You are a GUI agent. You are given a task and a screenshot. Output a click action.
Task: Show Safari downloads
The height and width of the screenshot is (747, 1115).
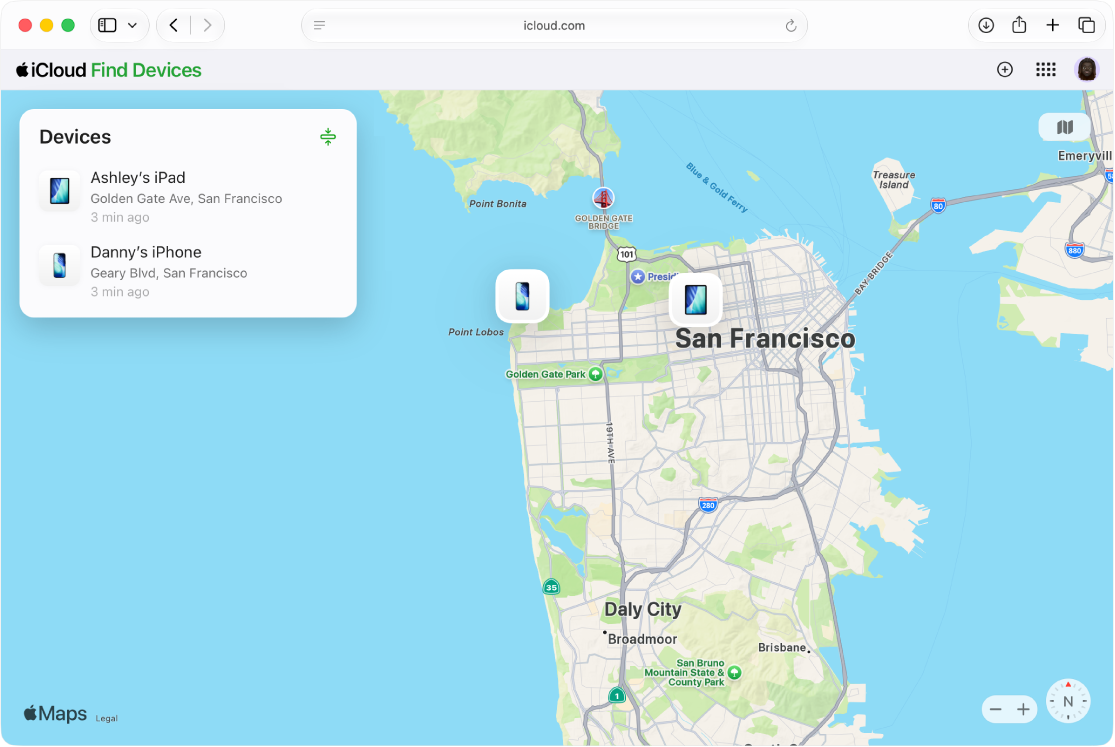click(x=986, y=26)
